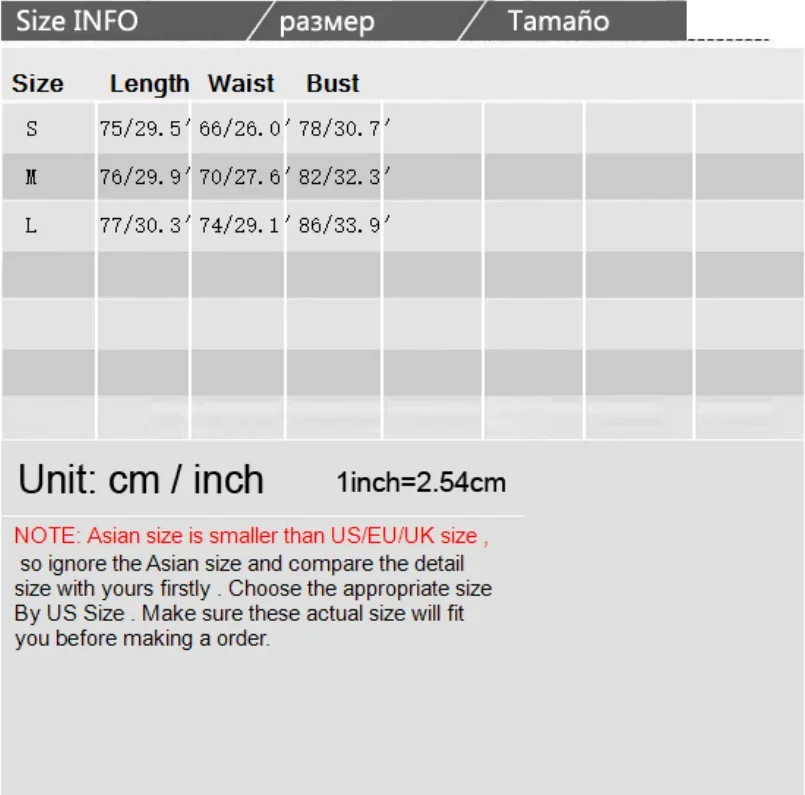Click the bust value '78/30.7'
The width and height of the screenshot is (805, 795).
coord(344,128)
